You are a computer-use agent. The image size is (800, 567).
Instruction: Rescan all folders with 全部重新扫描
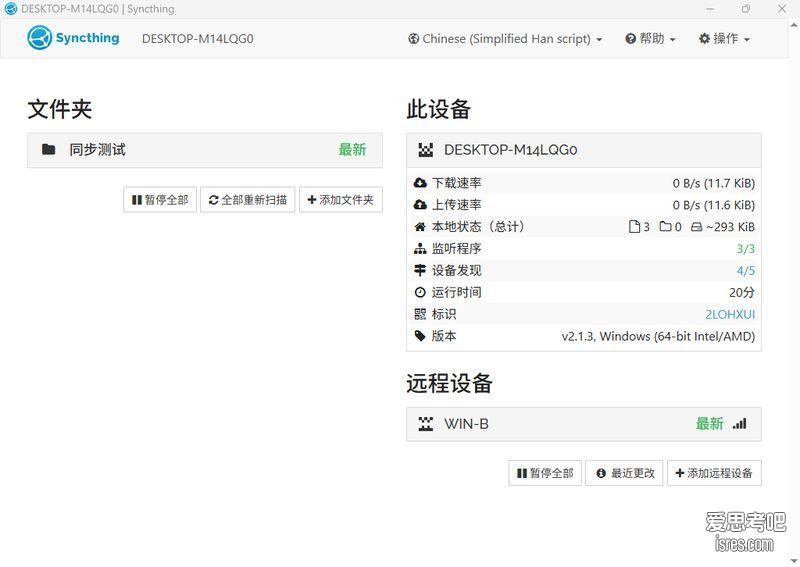(x=247, y=200)
